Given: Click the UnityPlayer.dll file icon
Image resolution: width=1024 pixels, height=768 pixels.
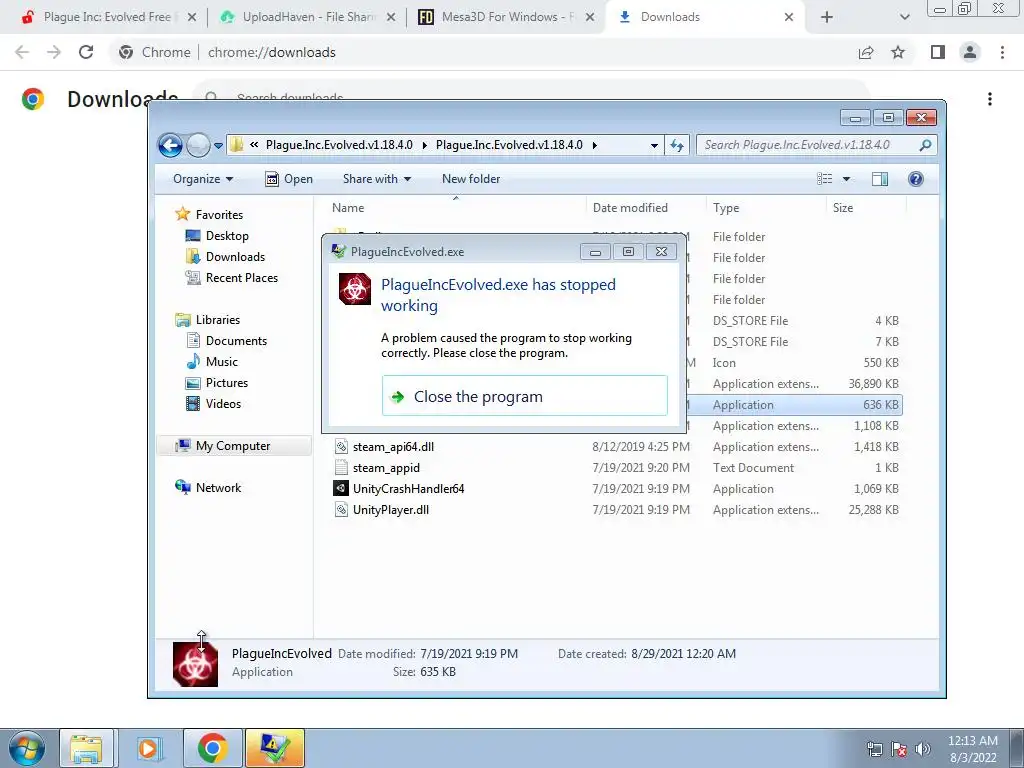Looking at the screenshot, I should point(341,509).
